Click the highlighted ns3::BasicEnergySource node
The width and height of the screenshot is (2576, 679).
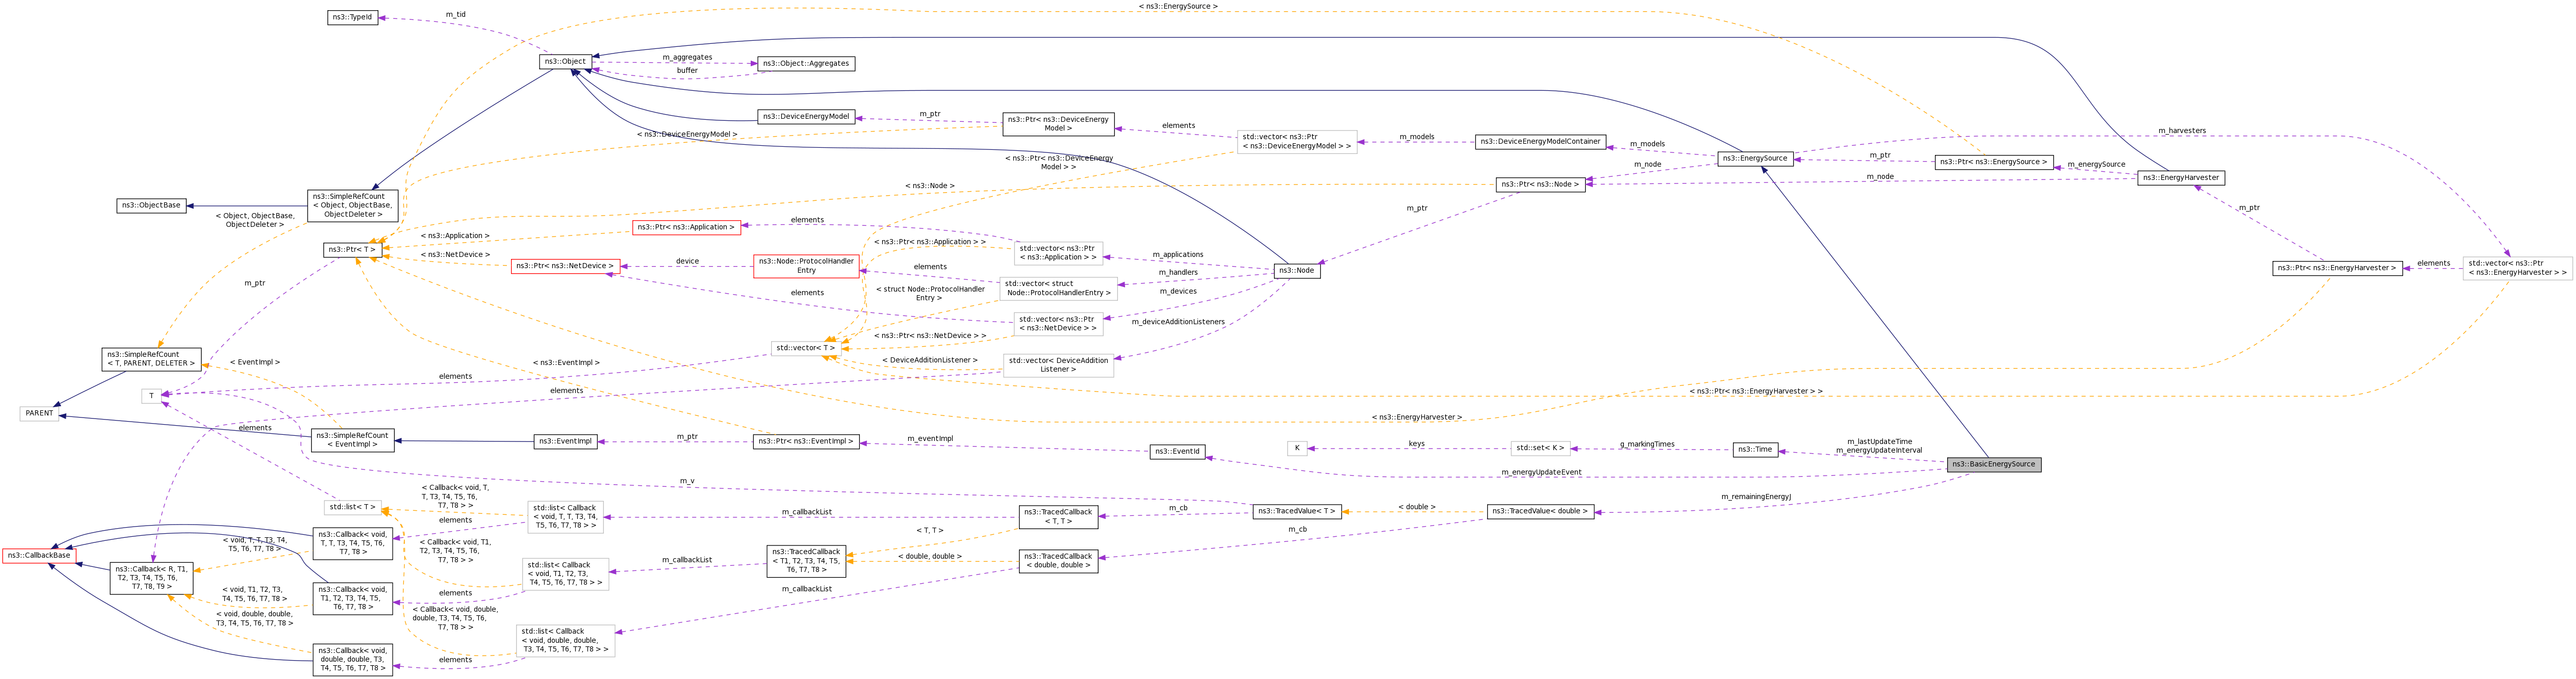tap(1994, 465)
